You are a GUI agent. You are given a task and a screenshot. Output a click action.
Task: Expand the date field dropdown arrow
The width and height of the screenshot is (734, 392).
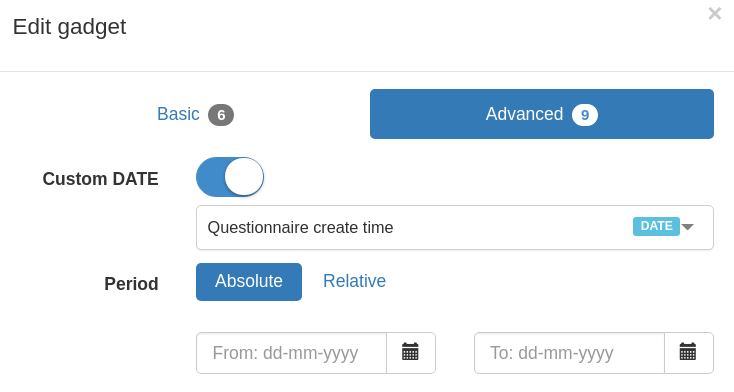coord(688,227)
